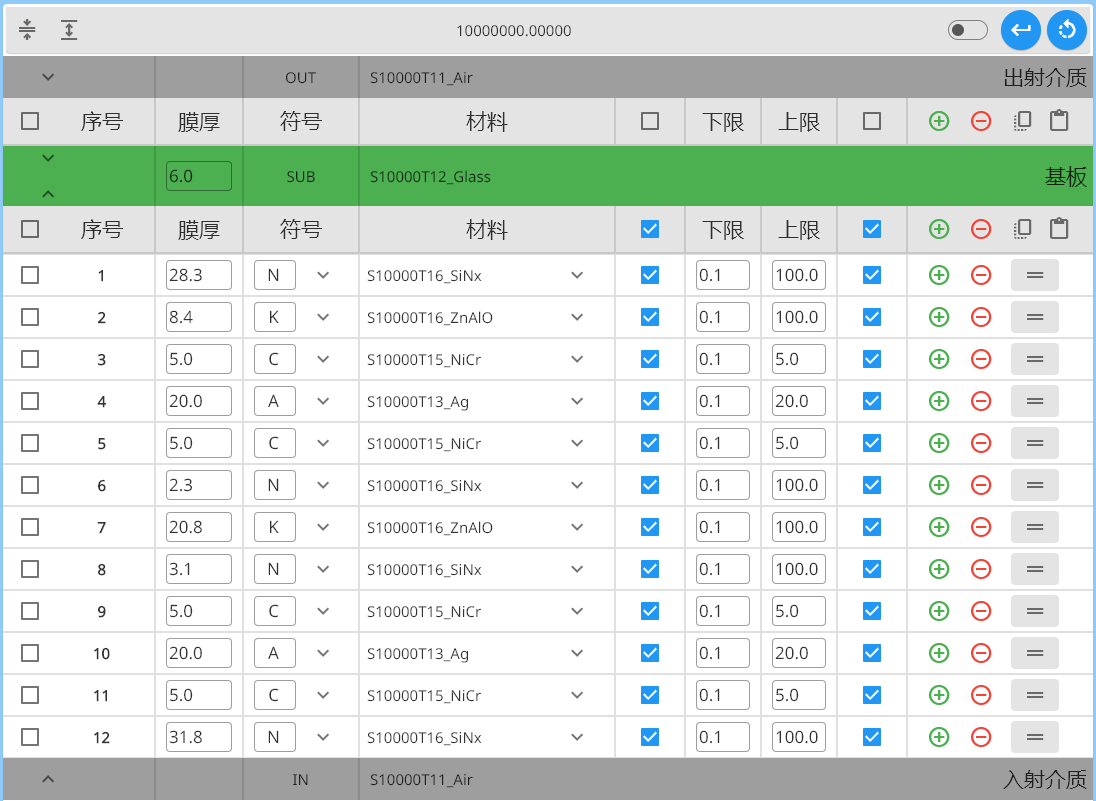Click the collapse-all rows icon in toolbar
The height and width of the screenshot is (801, 1096).
[27, 30]
